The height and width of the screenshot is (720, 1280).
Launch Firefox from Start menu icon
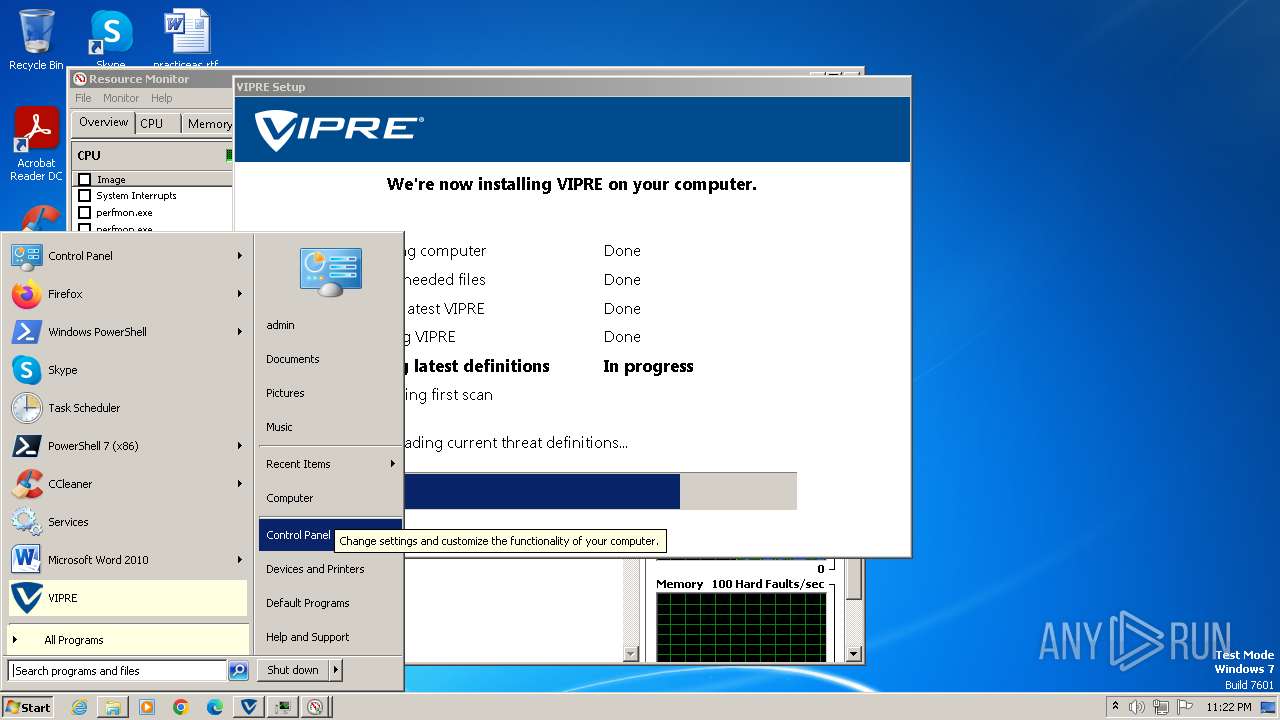27,294
